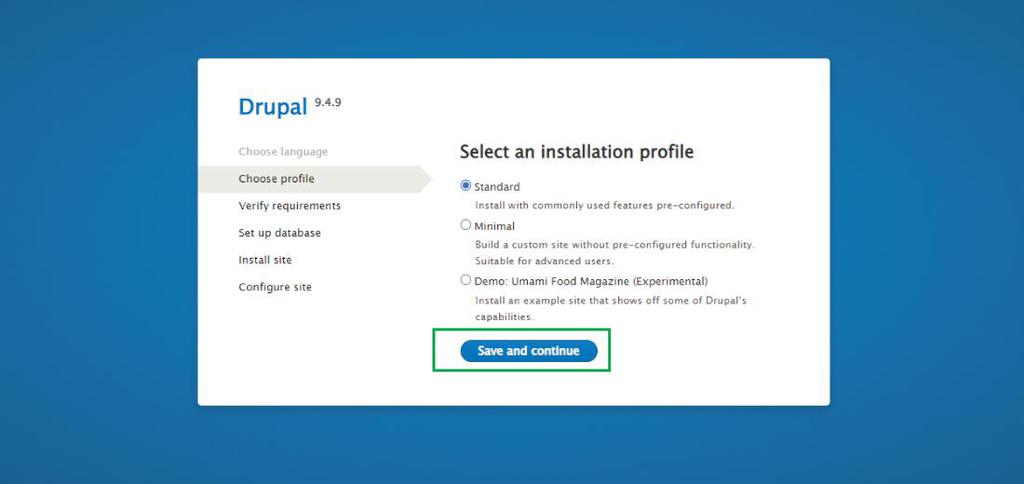
Task: Click the 'Select an installation profile' heading
Action: tap(576, 152)
